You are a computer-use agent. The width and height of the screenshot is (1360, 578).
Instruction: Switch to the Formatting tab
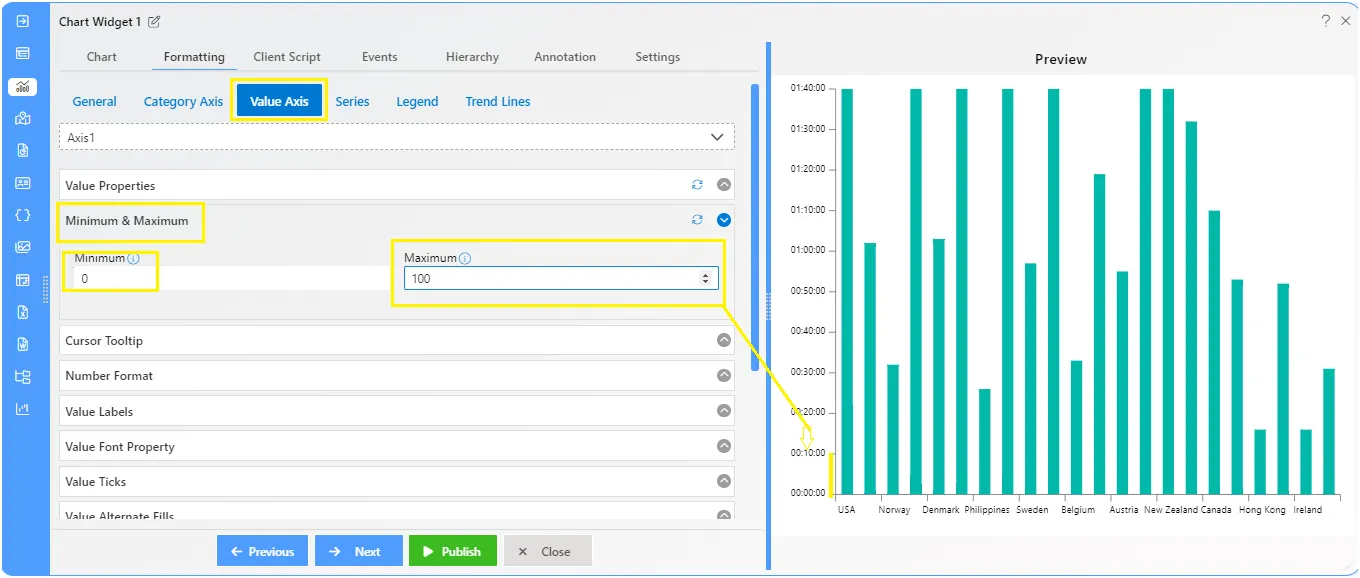point(194,57)
